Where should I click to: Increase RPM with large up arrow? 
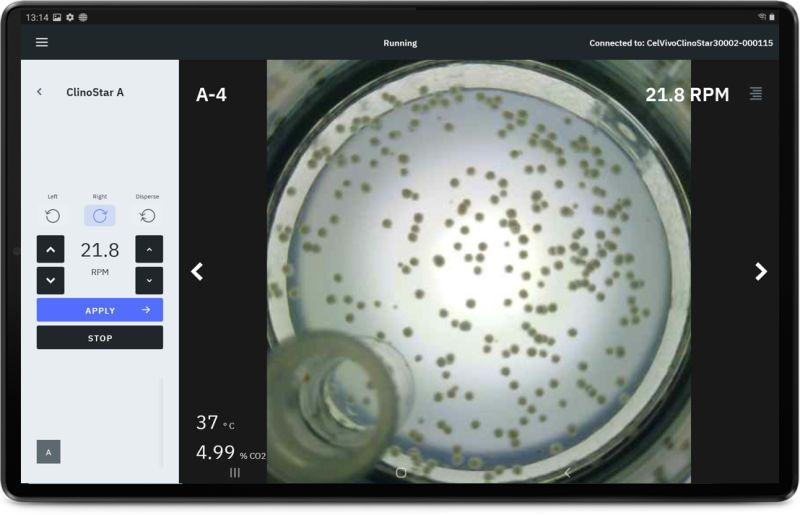click(x=51, y=249)
